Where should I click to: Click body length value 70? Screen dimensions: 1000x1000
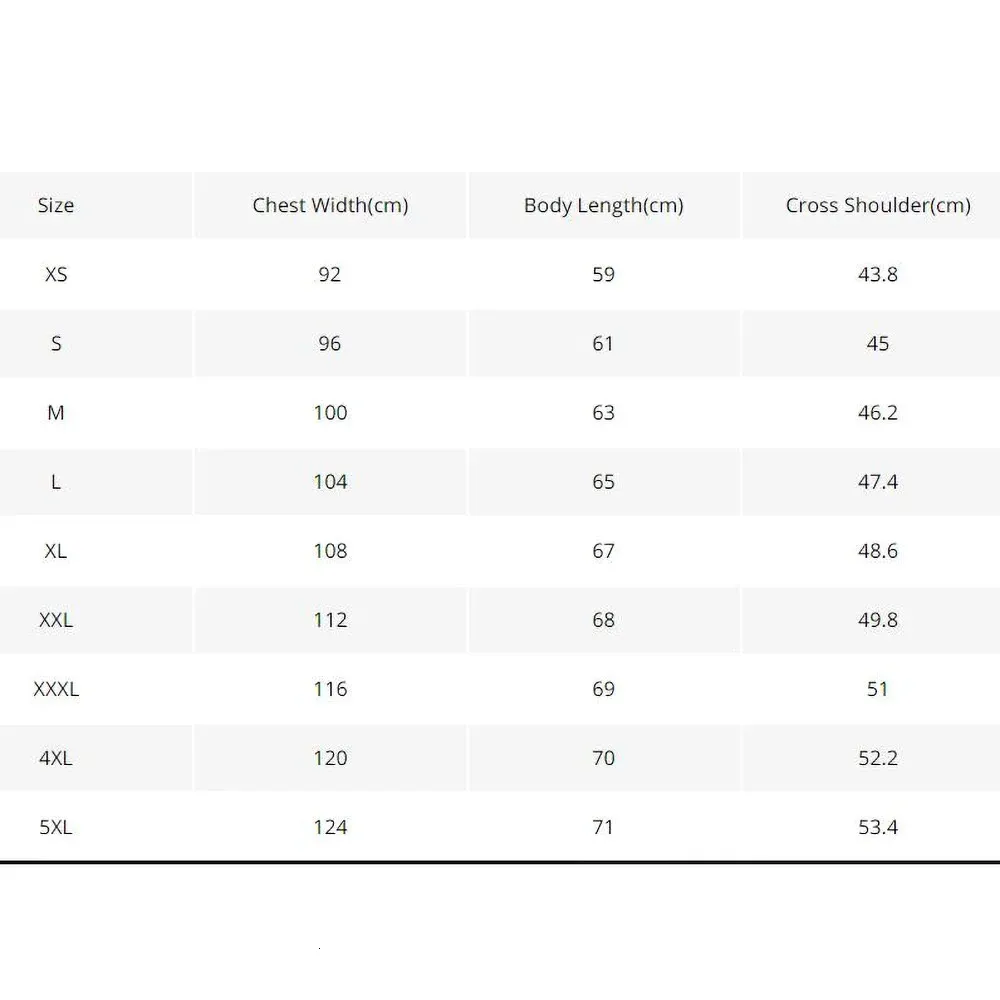pos(603,758)
